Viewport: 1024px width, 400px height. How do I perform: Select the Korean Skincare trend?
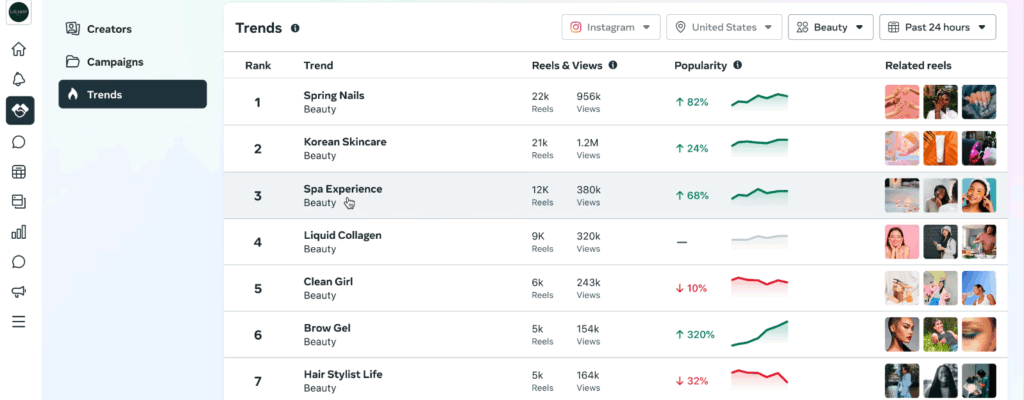344,142
